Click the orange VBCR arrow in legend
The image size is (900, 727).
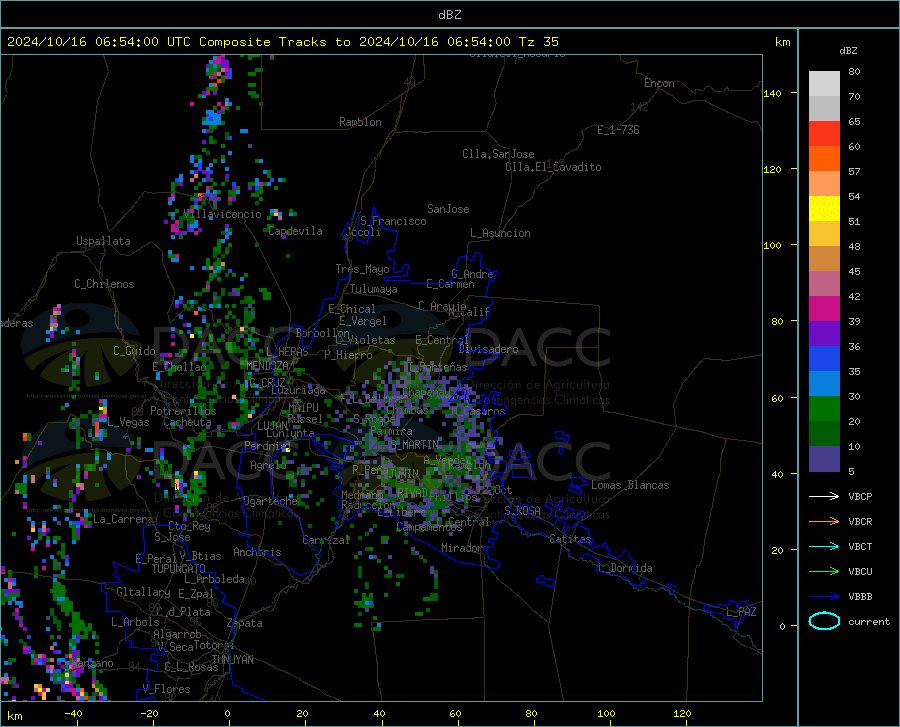tap(824, 521)
